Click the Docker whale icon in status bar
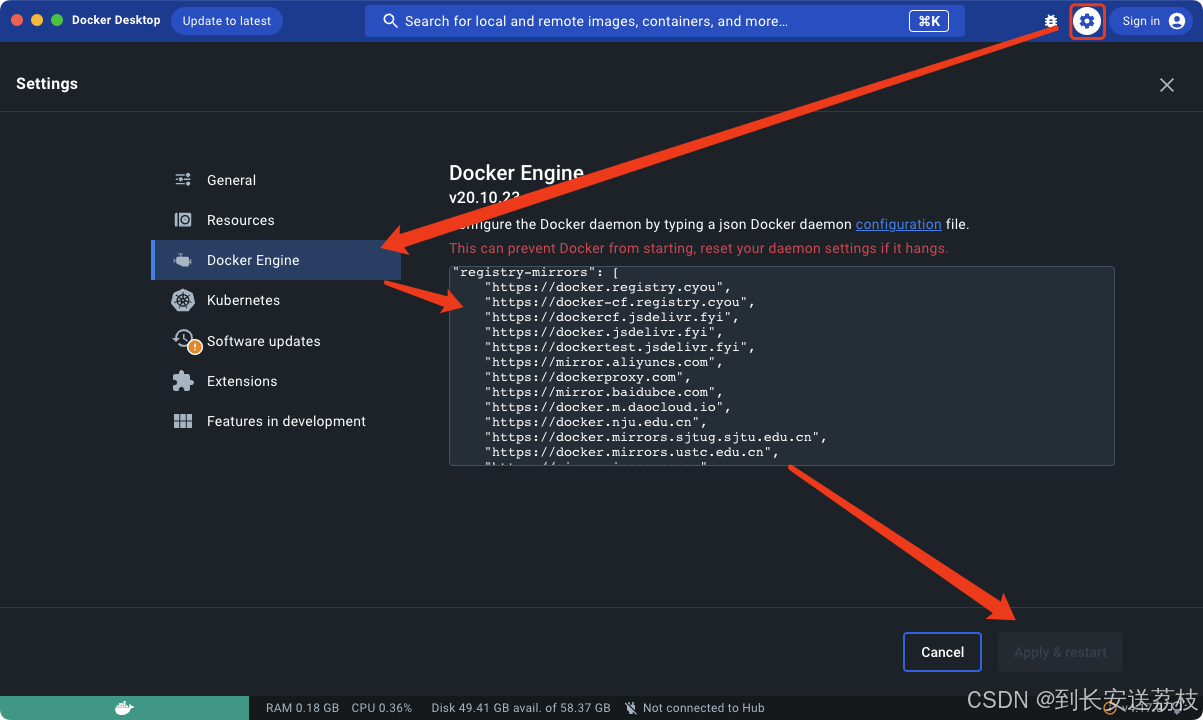The image size is (1203, 720). click(x=124, y=708)
